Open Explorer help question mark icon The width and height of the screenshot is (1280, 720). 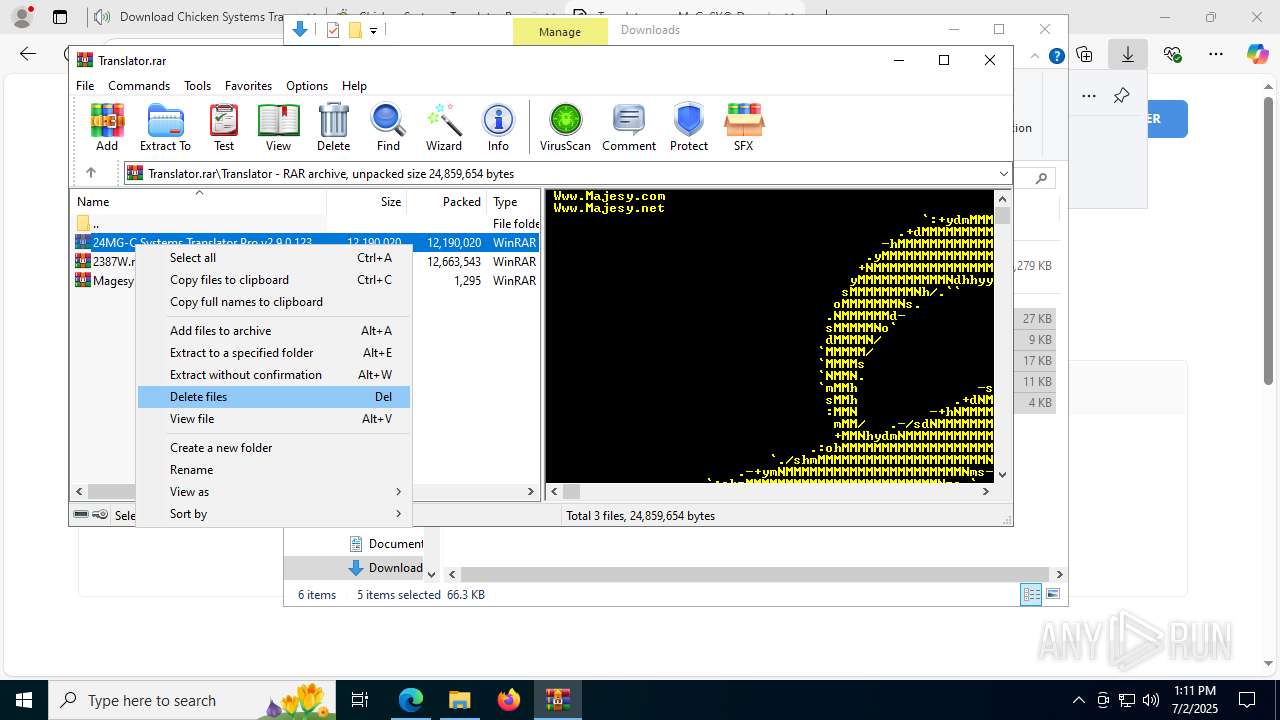point(1056,56)
